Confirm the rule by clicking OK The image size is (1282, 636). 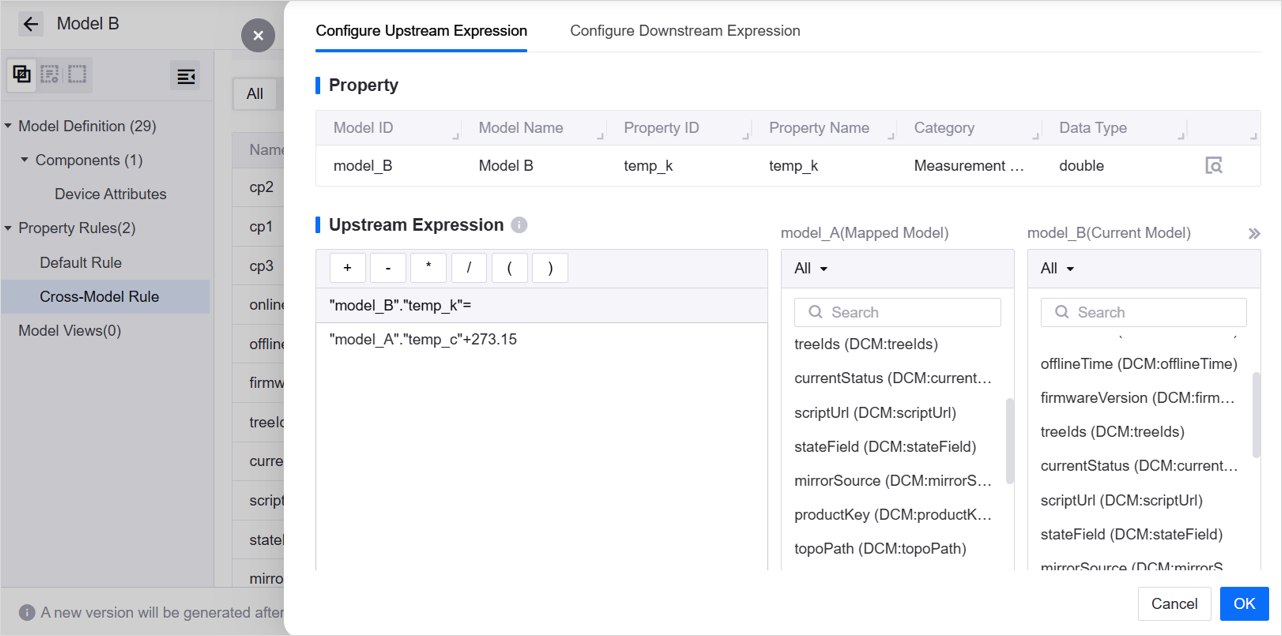click(x=1244, y=604)
